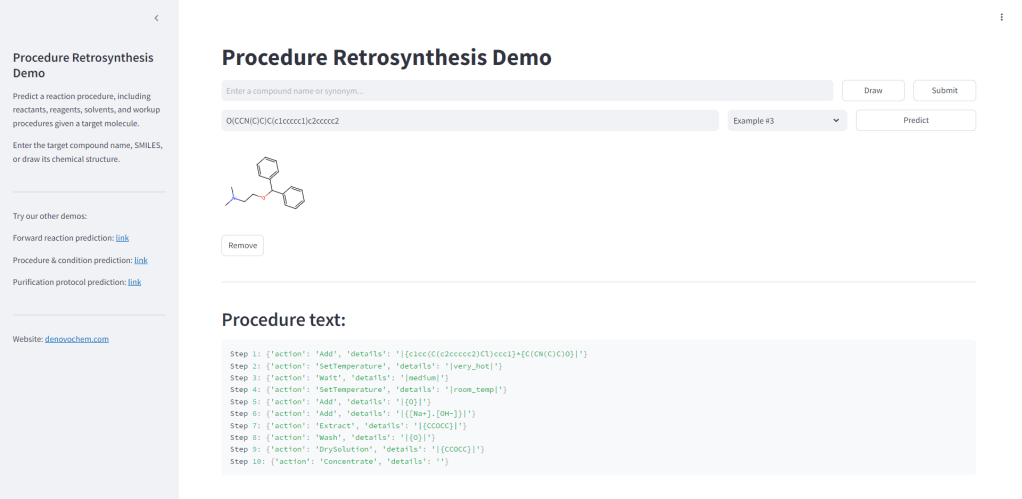Open the three-dot options menu
Image resolution: width=1022 pixels, height=499 pixels.
click(1001, 17)
